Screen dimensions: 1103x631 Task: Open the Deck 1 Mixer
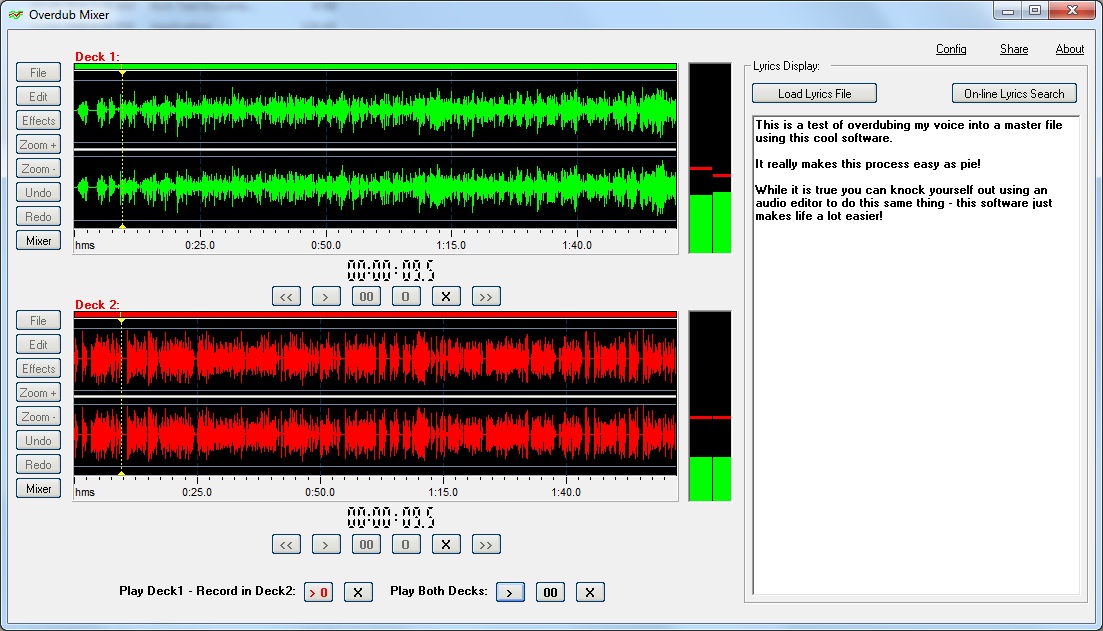38,240
